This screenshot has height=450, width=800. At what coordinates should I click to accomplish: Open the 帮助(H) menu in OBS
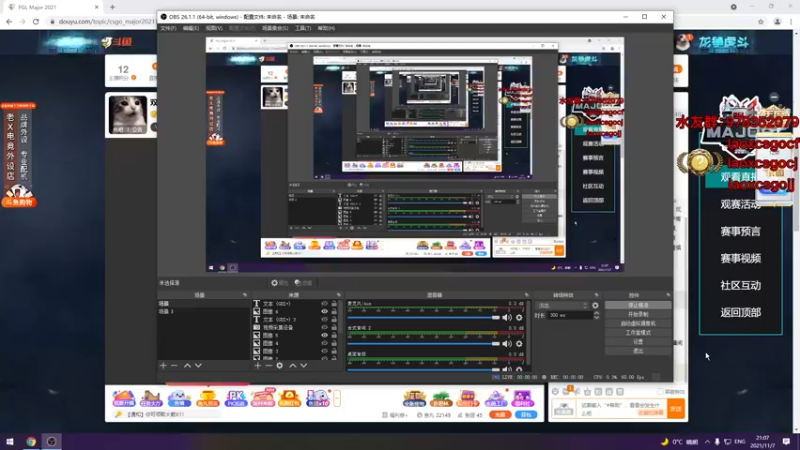pos(326,28)
